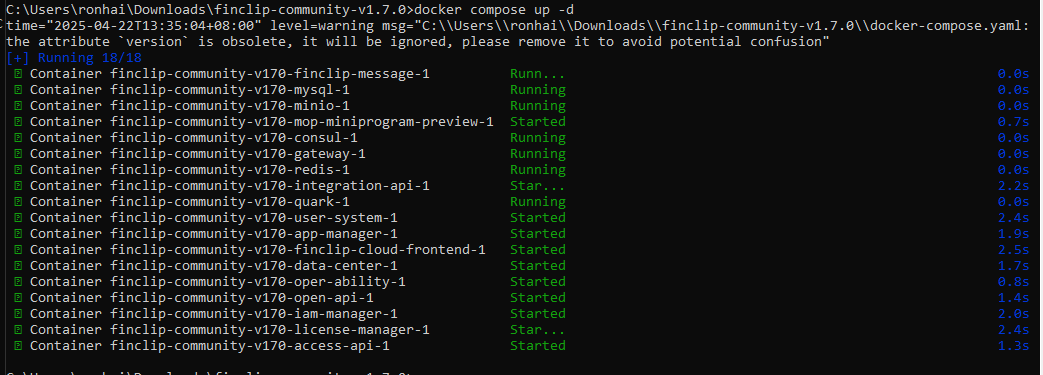
Task: Click the check icon beside mysql-1 container
Action: [18, 90]
